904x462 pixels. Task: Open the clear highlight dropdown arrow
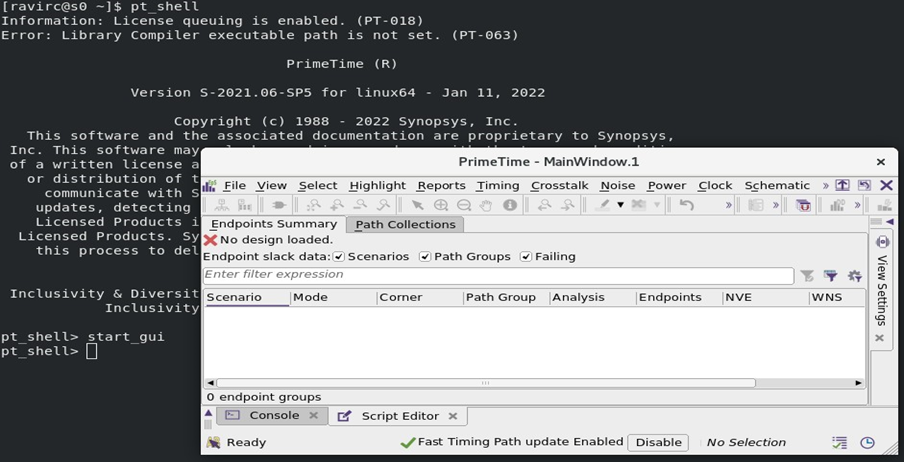coord(657,205)
